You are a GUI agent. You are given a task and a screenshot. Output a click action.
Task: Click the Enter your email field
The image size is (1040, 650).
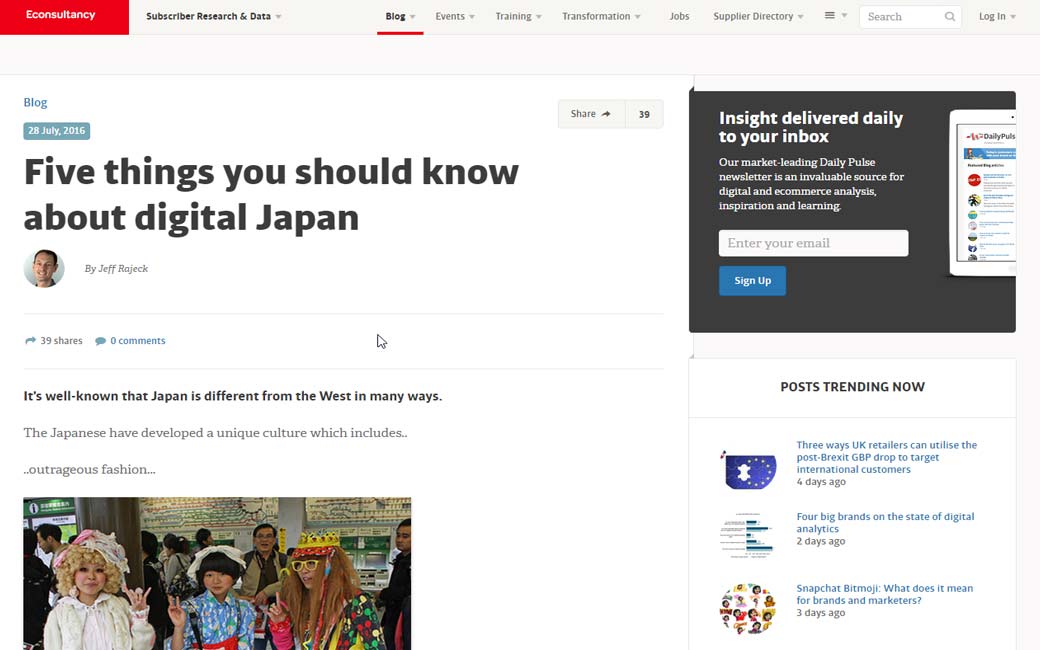pyautogui.click(x=813, y=243)
